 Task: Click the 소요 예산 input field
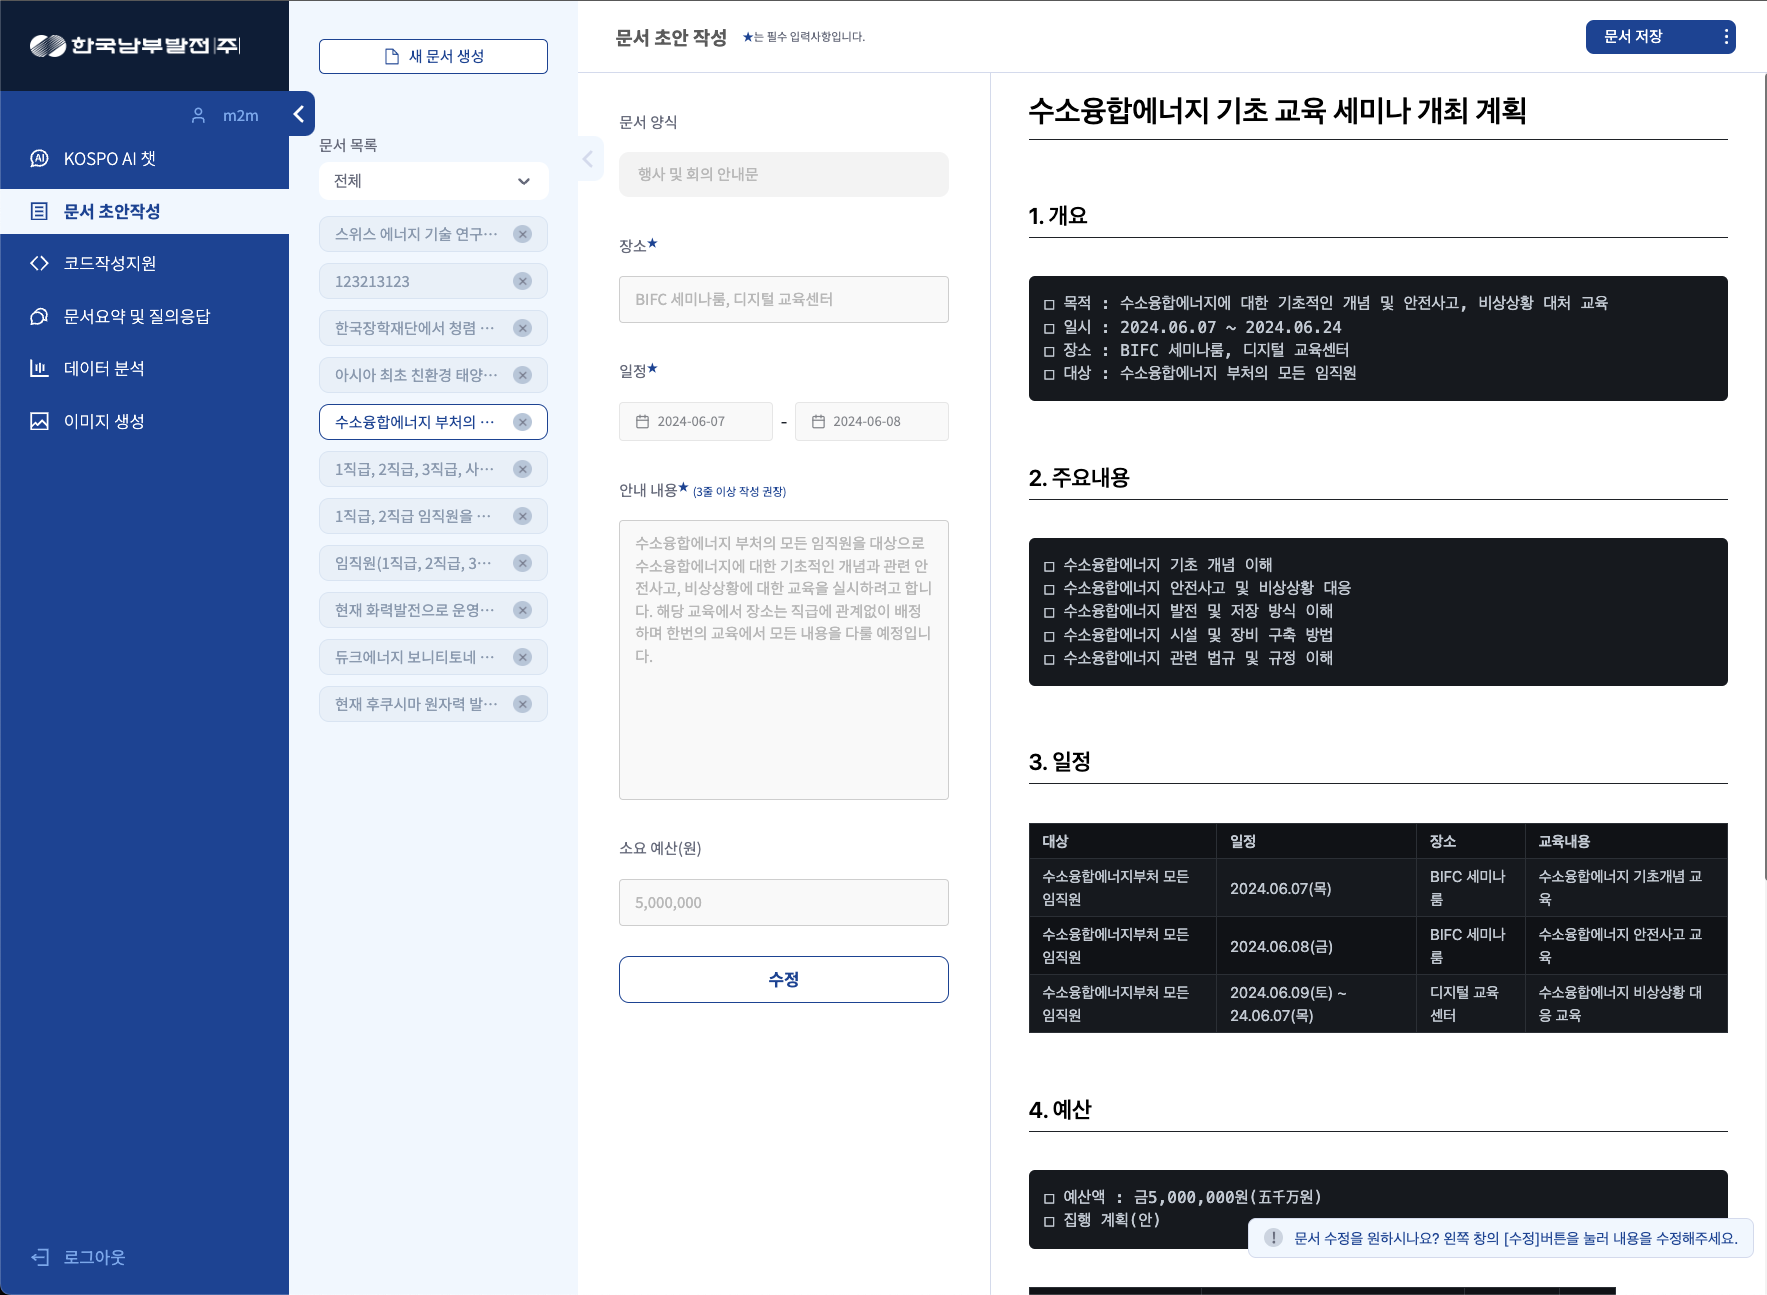783,902
